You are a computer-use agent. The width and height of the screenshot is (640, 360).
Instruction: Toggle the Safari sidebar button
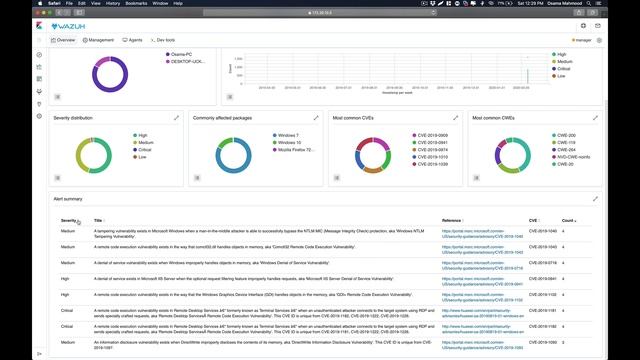click(x=80, y=13)
